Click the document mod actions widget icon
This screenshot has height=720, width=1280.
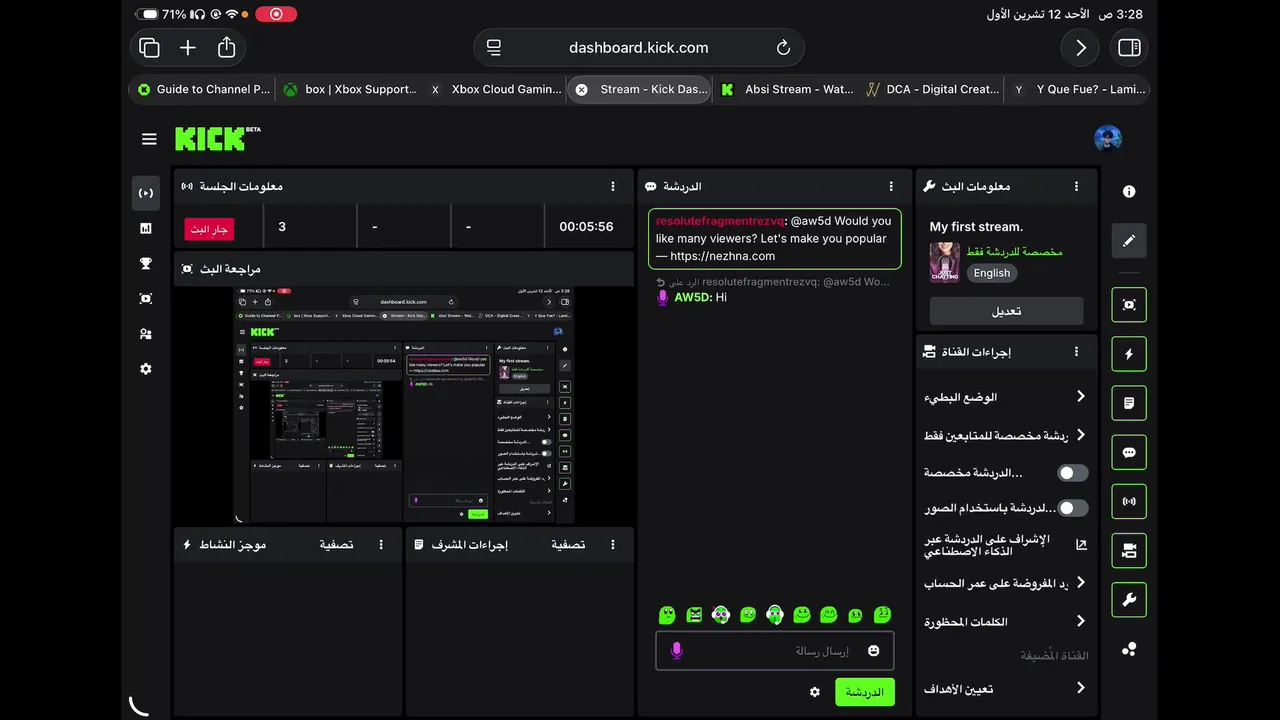click(x=1129, y=403)
